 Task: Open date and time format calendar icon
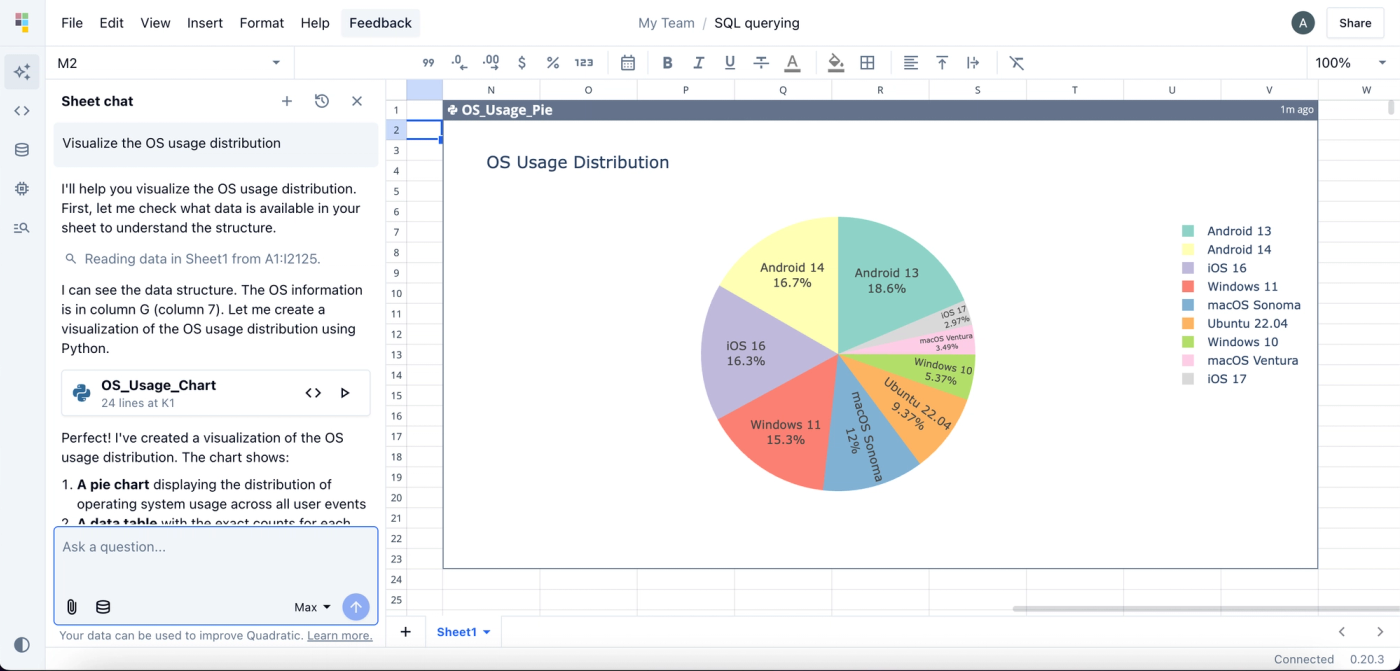point(628,63)
